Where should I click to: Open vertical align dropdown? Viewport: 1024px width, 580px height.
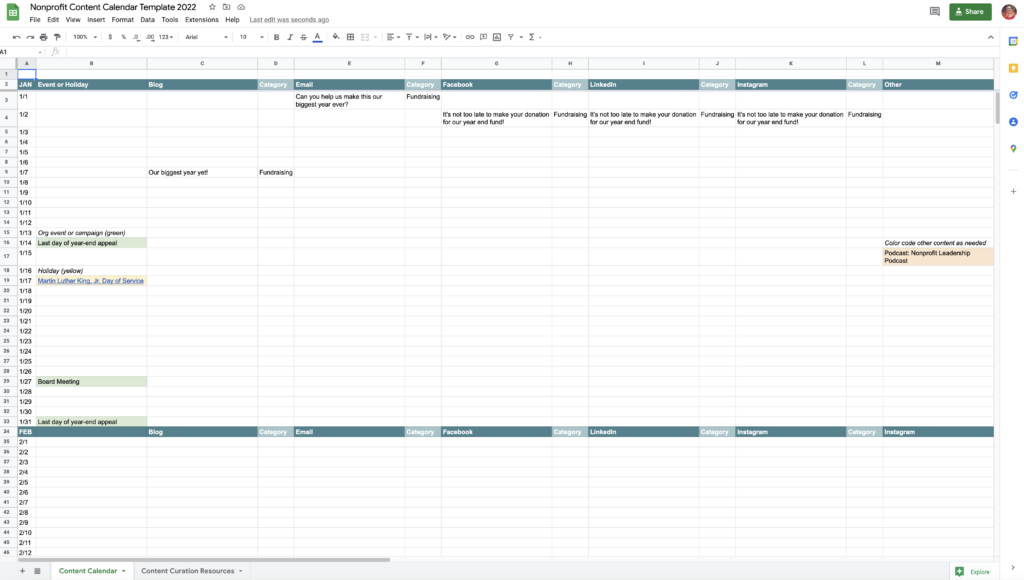coord(412,37)
